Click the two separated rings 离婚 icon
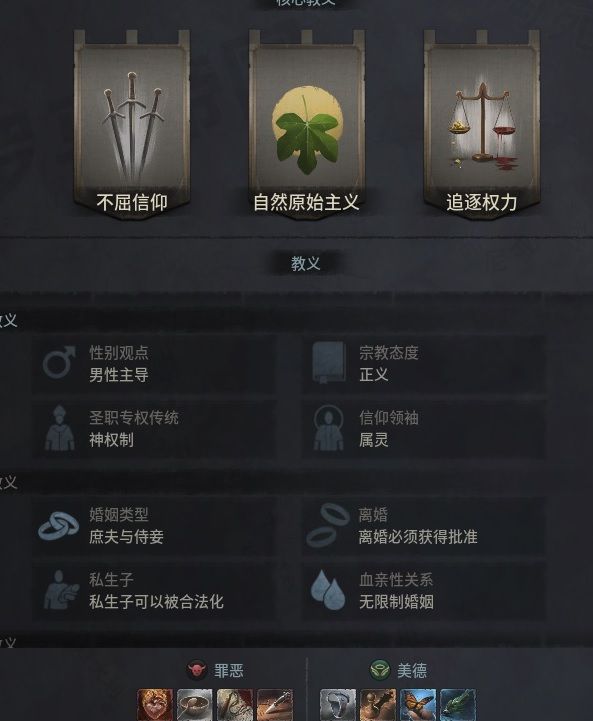This screenshot has width=593, height=721. [x=328, y=525]
